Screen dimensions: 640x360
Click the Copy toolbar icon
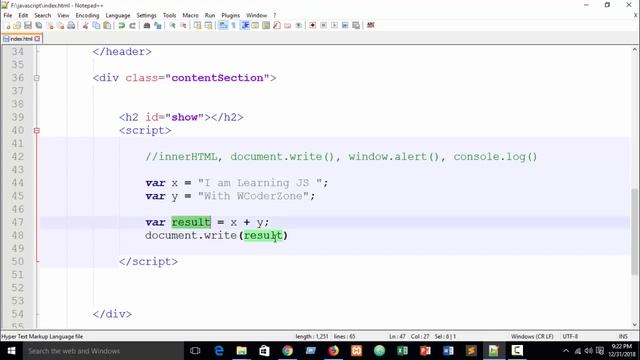tap(96, 25)
